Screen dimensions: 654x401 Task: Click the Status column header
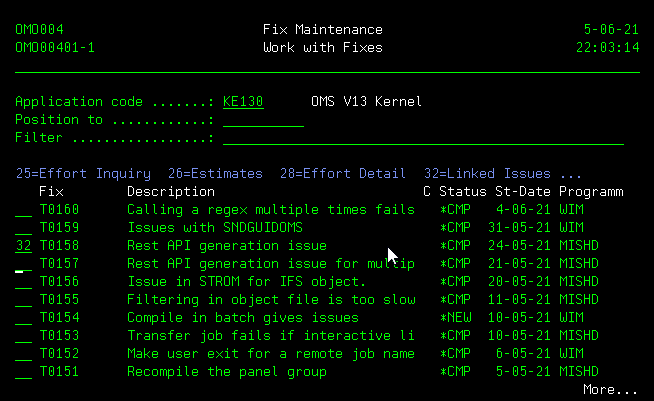pyautogui.click(x=462, y=191)
